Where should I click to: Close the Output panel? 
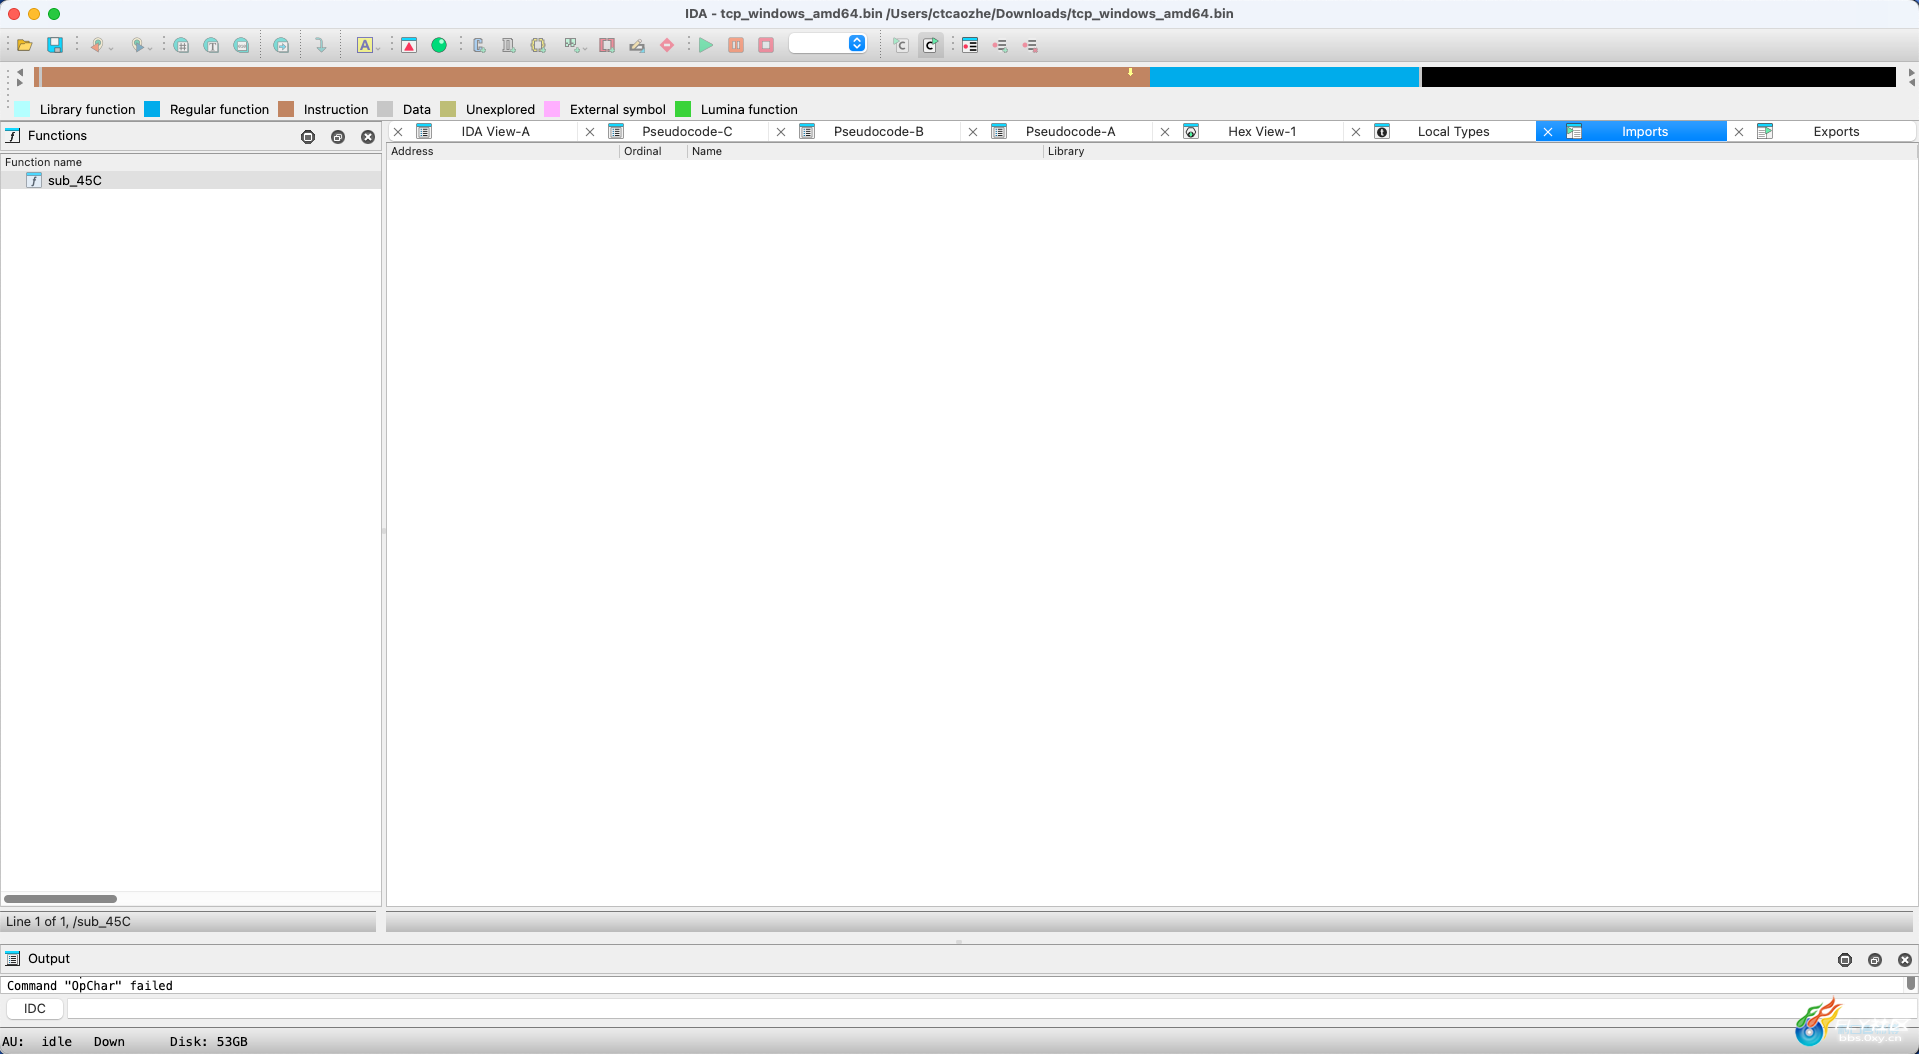click(x=1905, y=960)
